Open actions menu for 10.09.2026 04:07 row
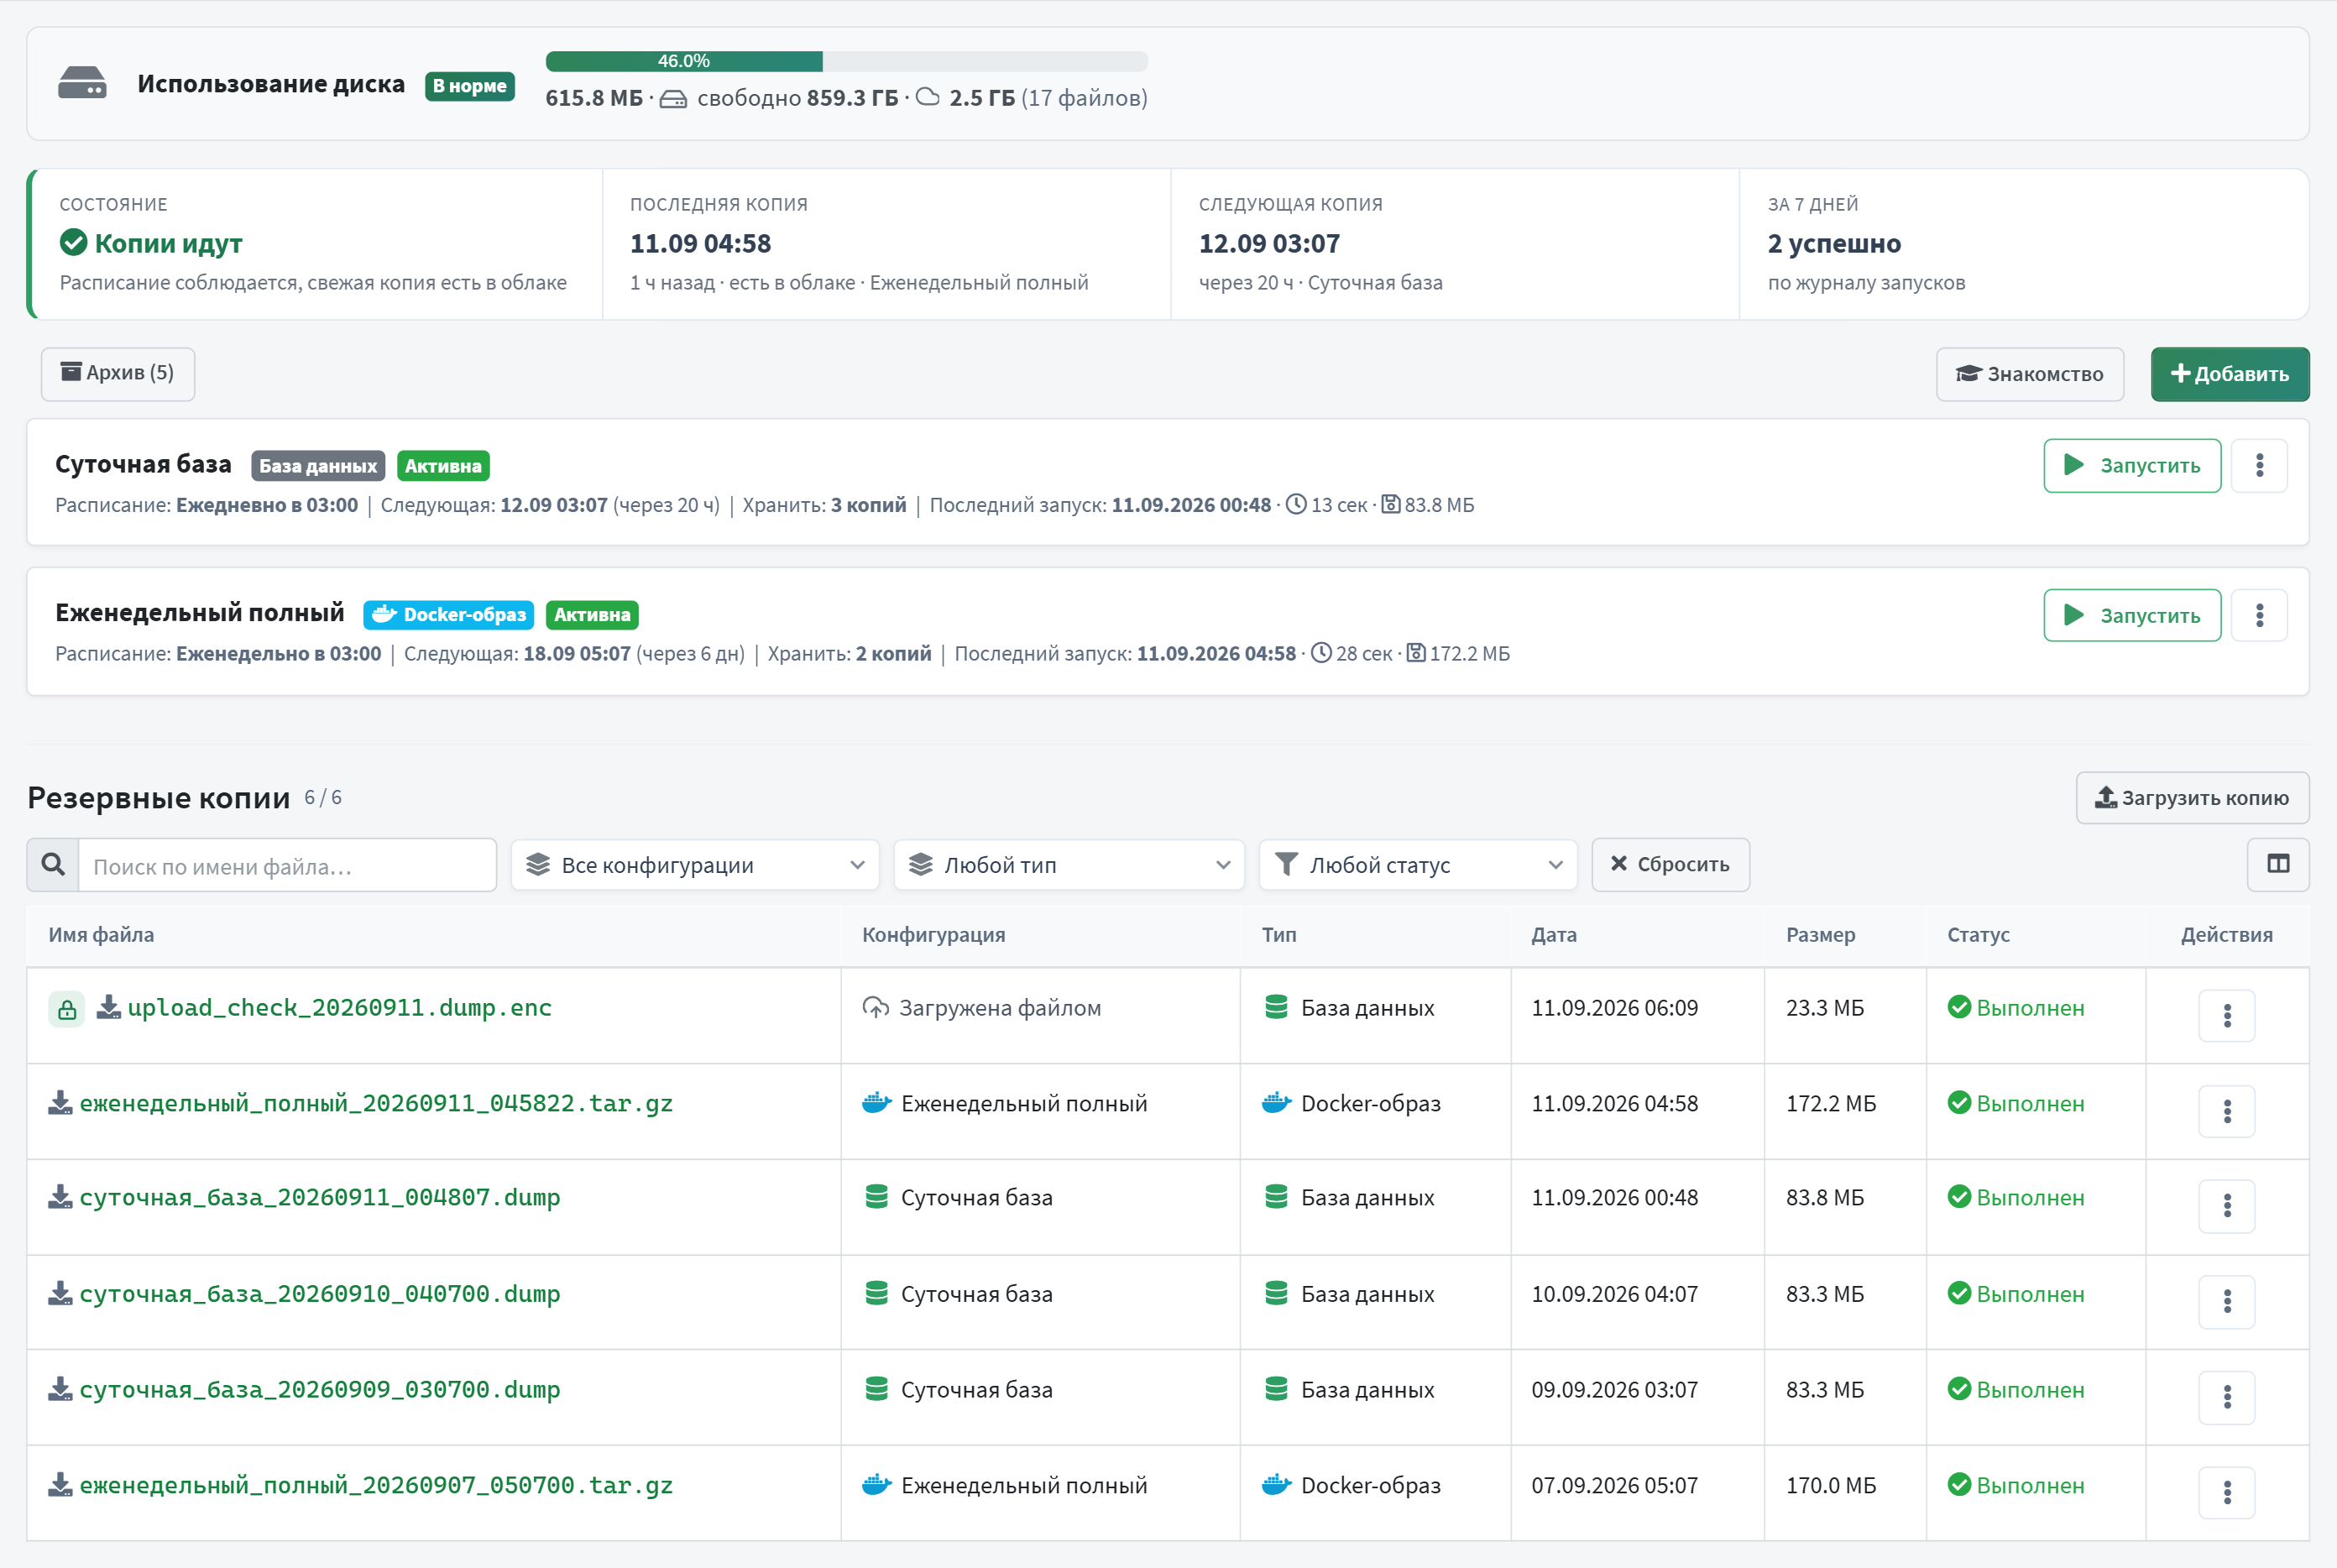The height and width of the screenshot is (1568, 2337). 2226,1301
